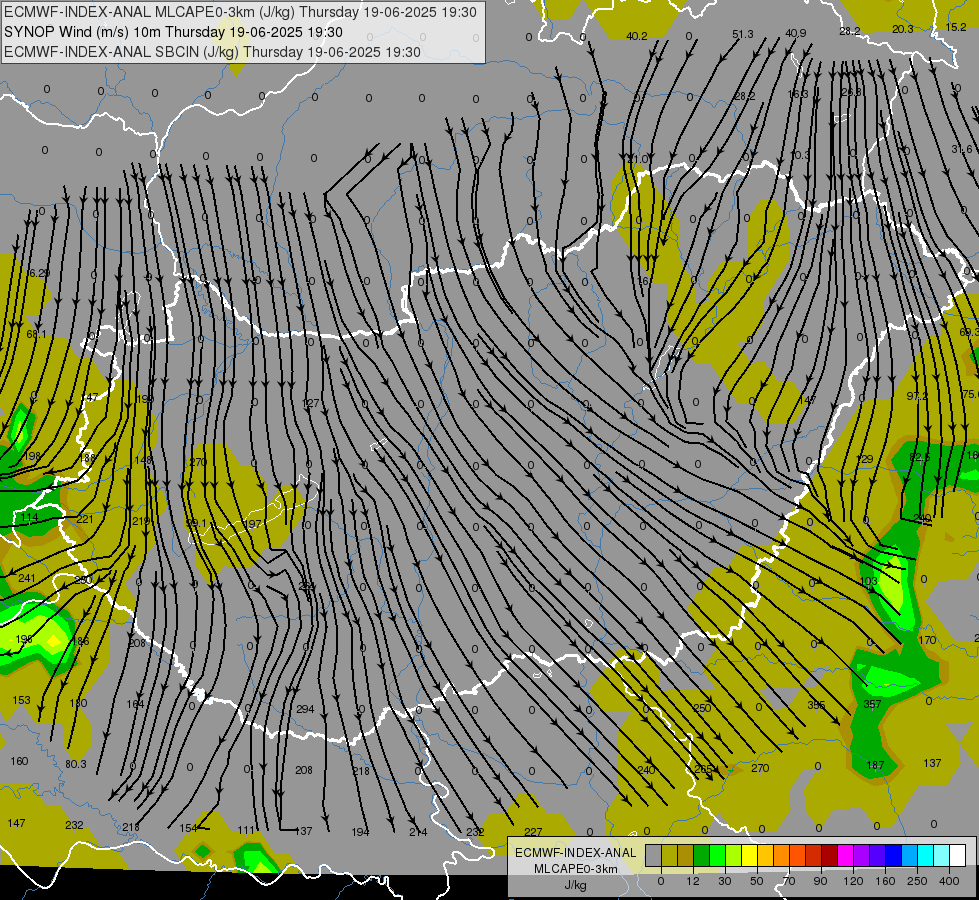The image size is (979, 900).
Task: Click the map value 355
Action: pyautogui.click(x=816, y=705)
